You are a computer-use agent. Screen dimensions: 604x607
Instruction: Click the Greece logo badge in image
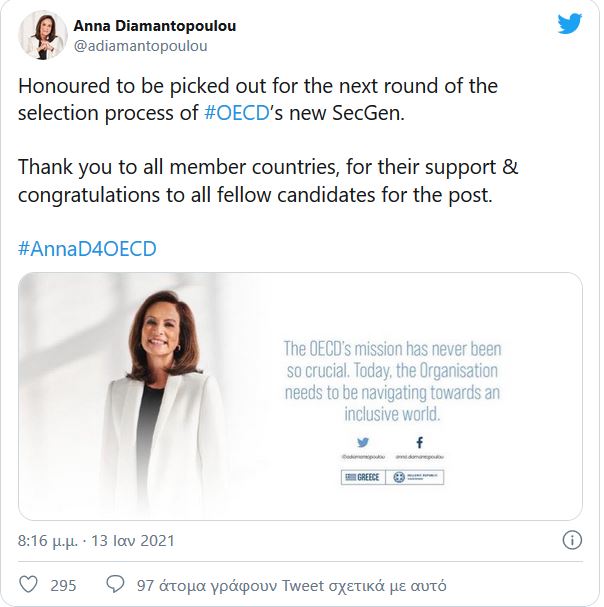point(364,478)
